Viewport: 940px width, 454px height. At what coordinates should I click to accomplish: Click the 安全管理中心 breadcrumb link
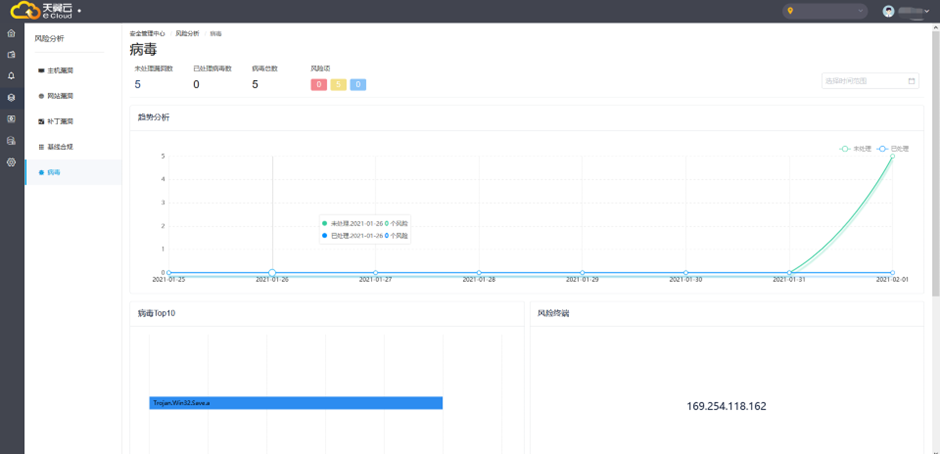pos(147,33)
